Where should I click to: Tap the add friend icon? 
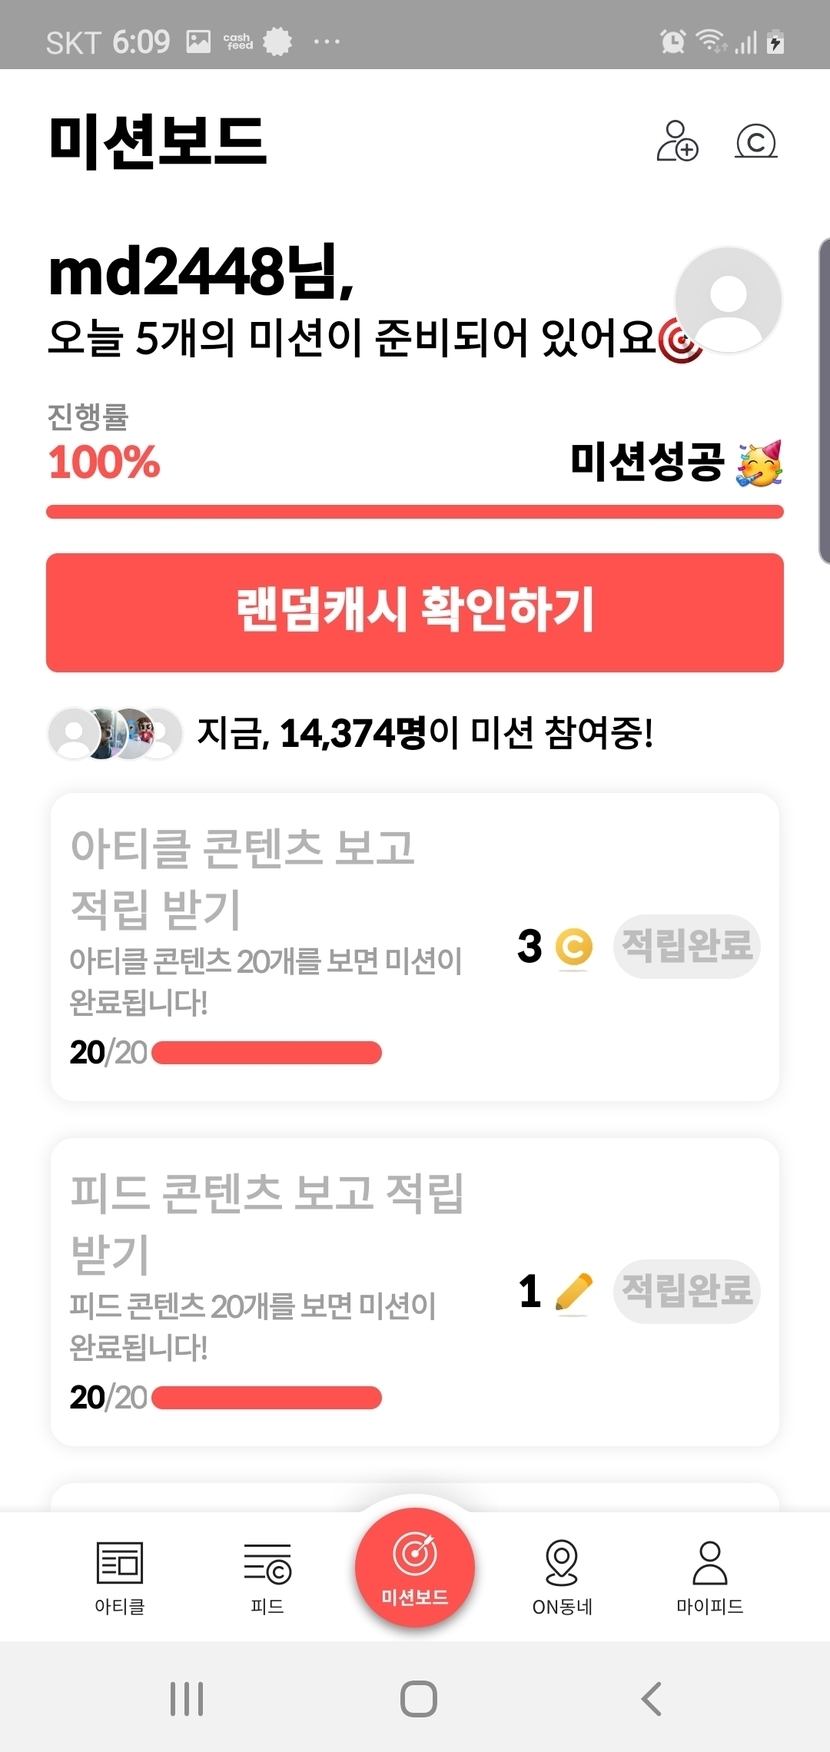[x=677, y=141]
